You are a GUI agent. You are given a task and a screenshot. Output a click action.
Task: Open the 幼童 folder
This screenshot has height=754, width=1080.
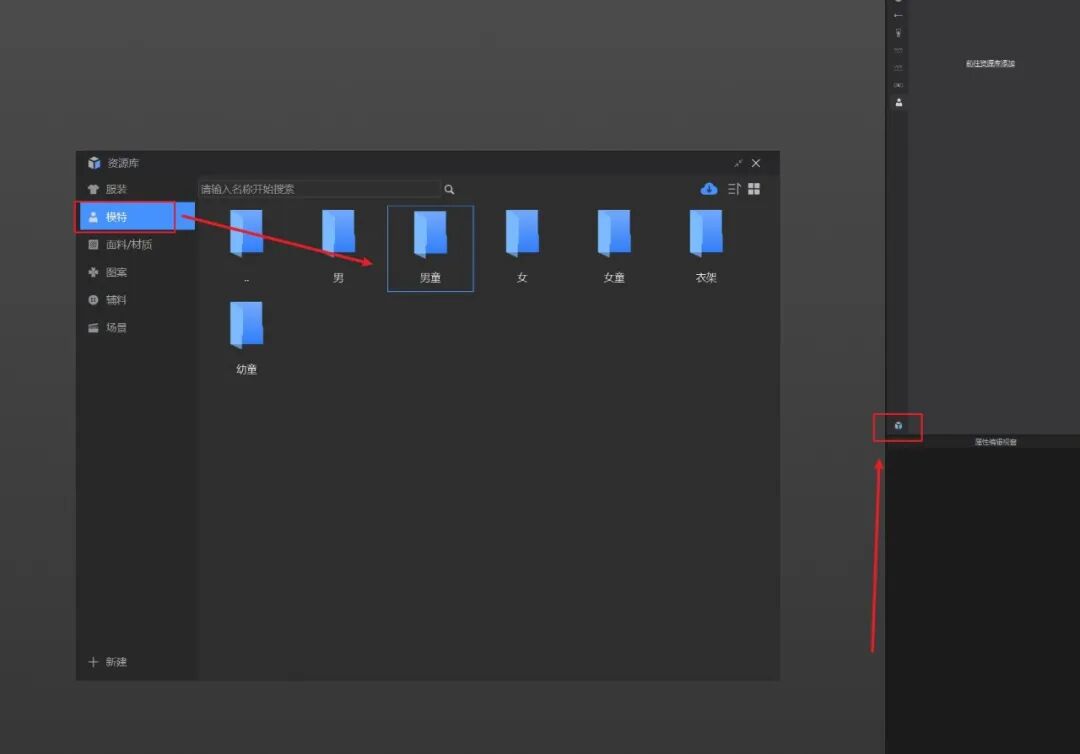[x=247, y=338]
